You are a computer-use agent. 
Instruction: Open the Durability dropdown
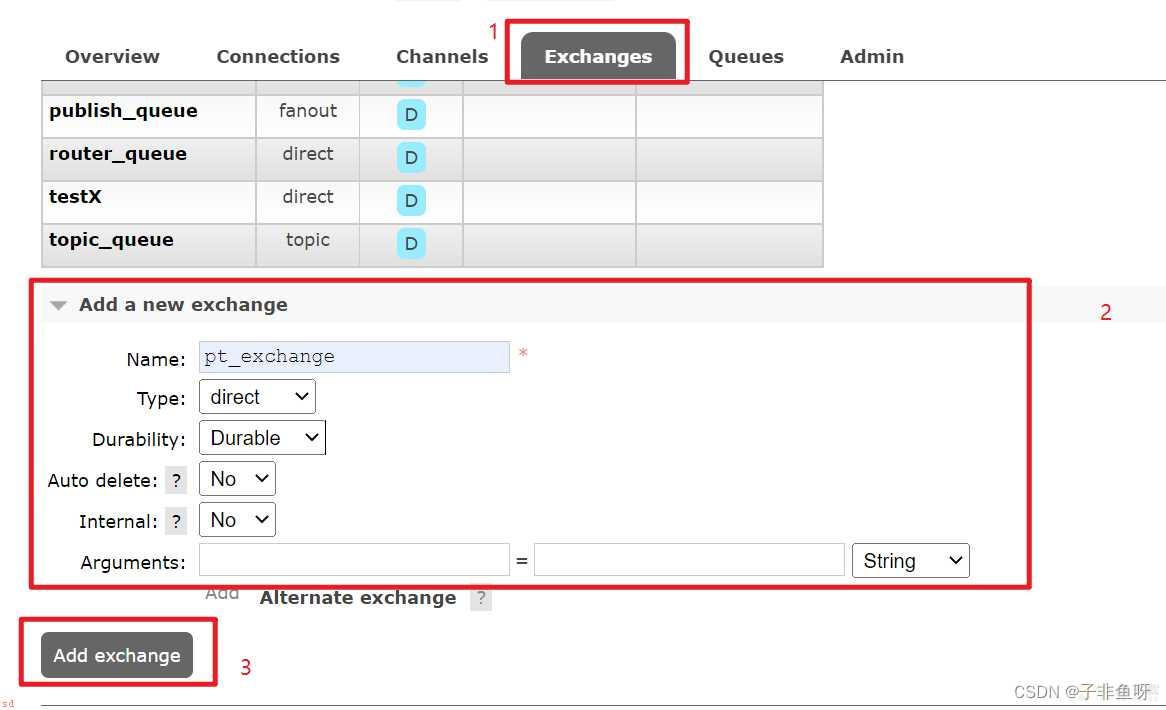coord(262,438)
